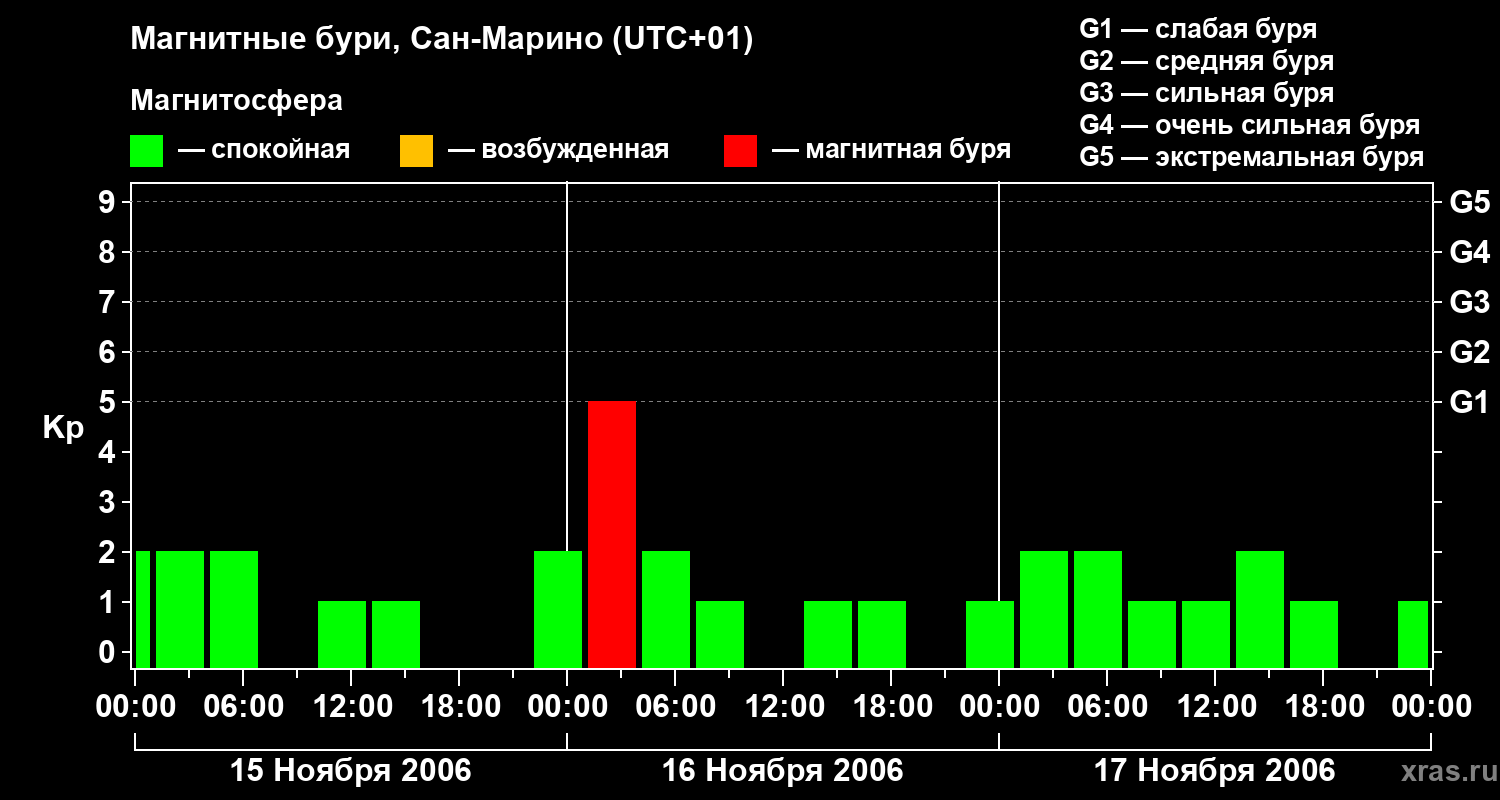Image resolution: width=1500 pixels, height=800 pixels.
Task: Click the G5 — экстремальная буря line
Action: click(1251, 157)
